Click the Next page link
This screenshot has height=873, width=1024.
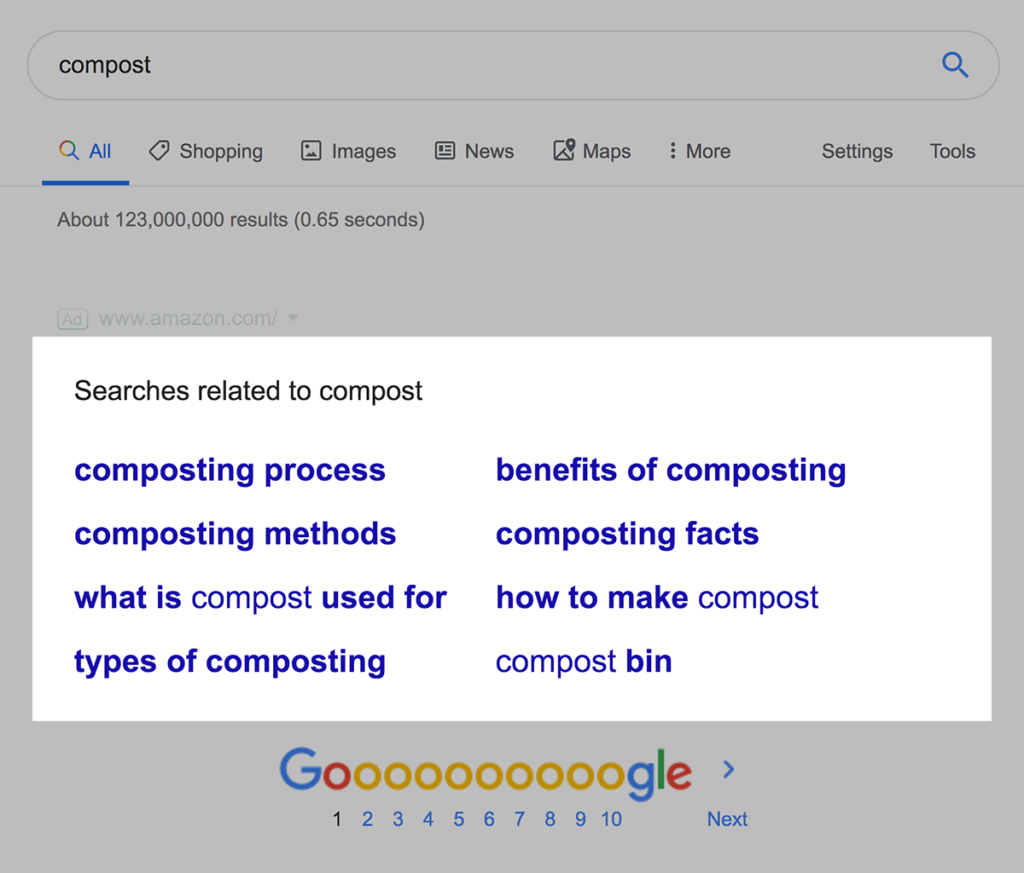[x=727, y=819]
